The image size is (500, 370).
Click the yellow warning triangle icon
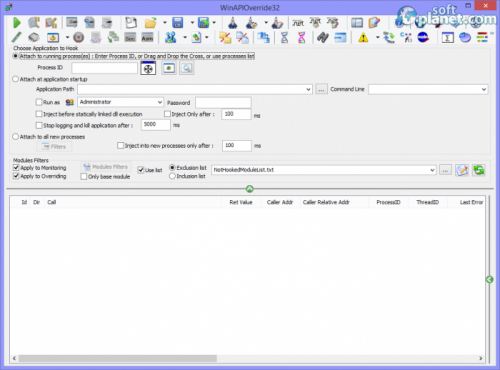click(x=363, y=38)
